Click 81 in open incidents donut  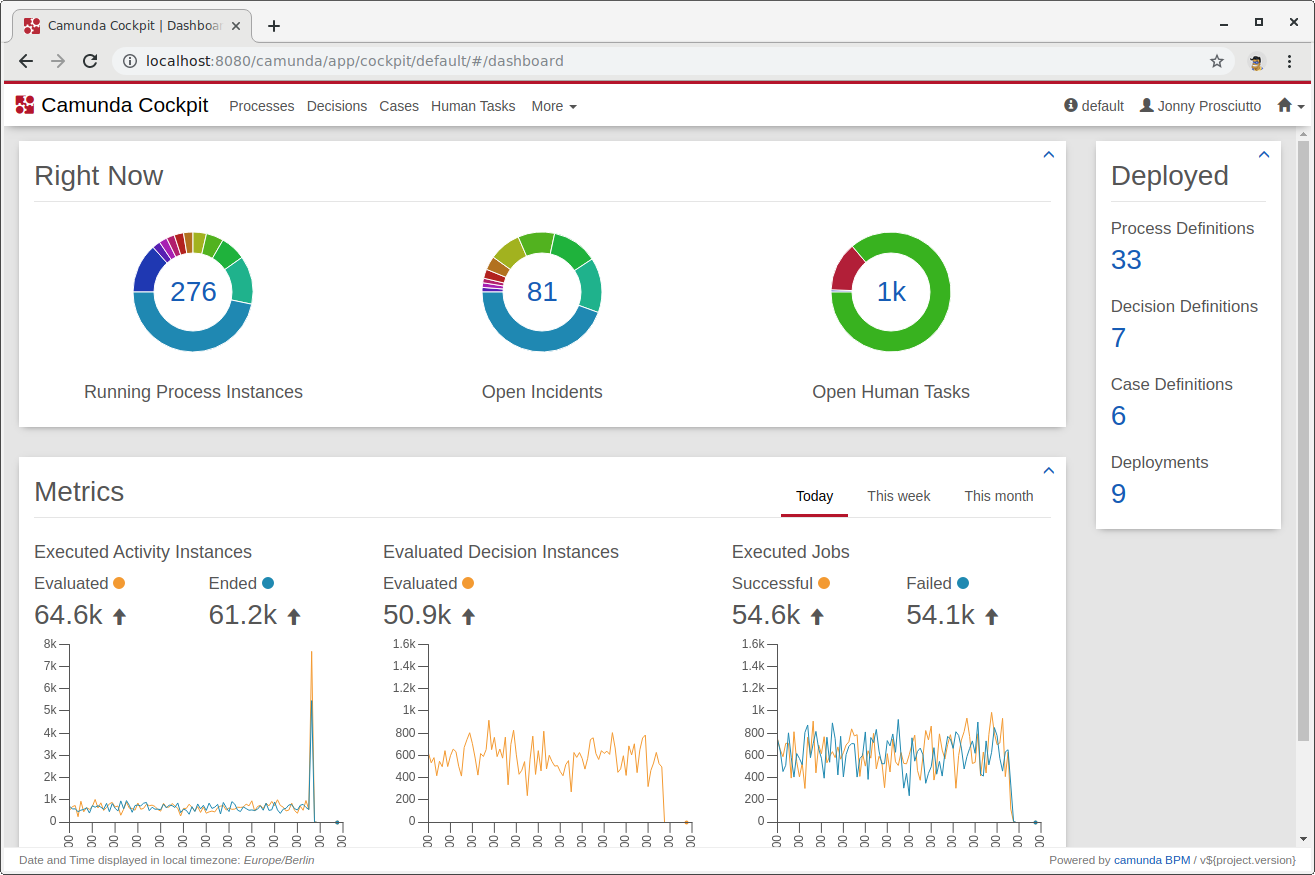tap(542, 291)
